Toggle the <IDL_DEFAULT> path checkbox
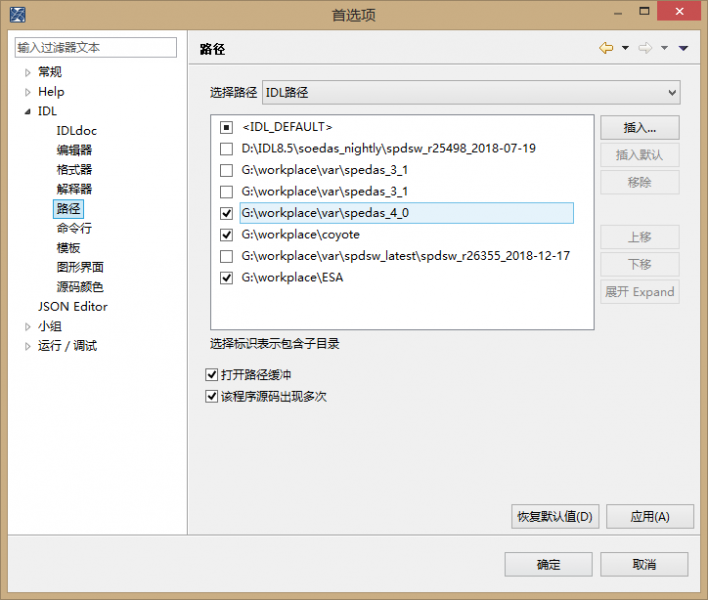The width and height of the screenshot is (708, 600). pos(226,128)
